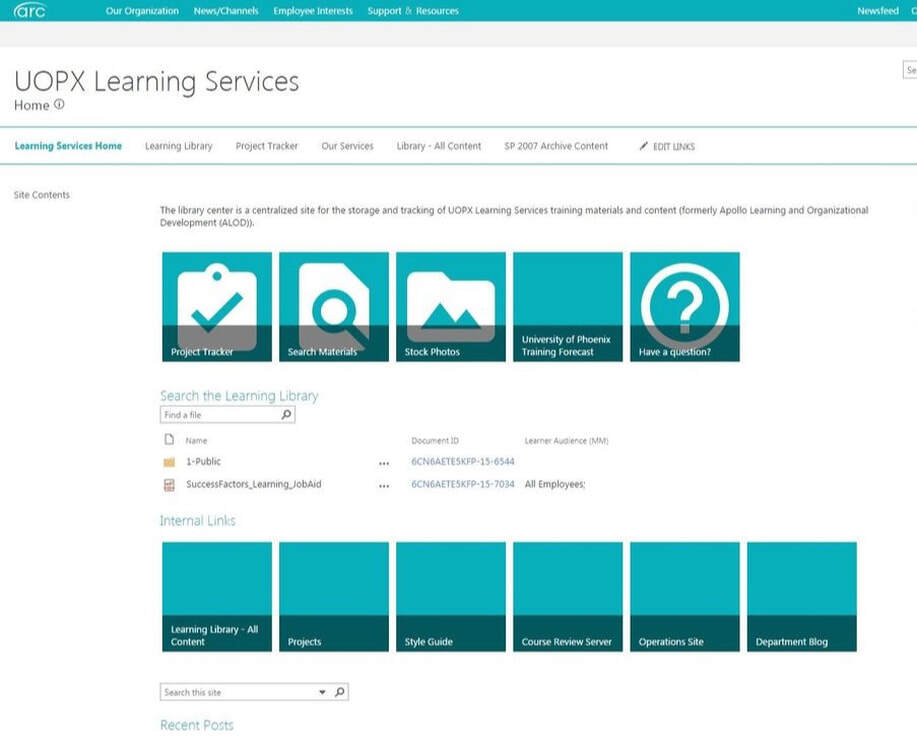The height and width of the screenshot is (752, 917).
Task: Click the Have a question? tile
Action: pos(685,306)
